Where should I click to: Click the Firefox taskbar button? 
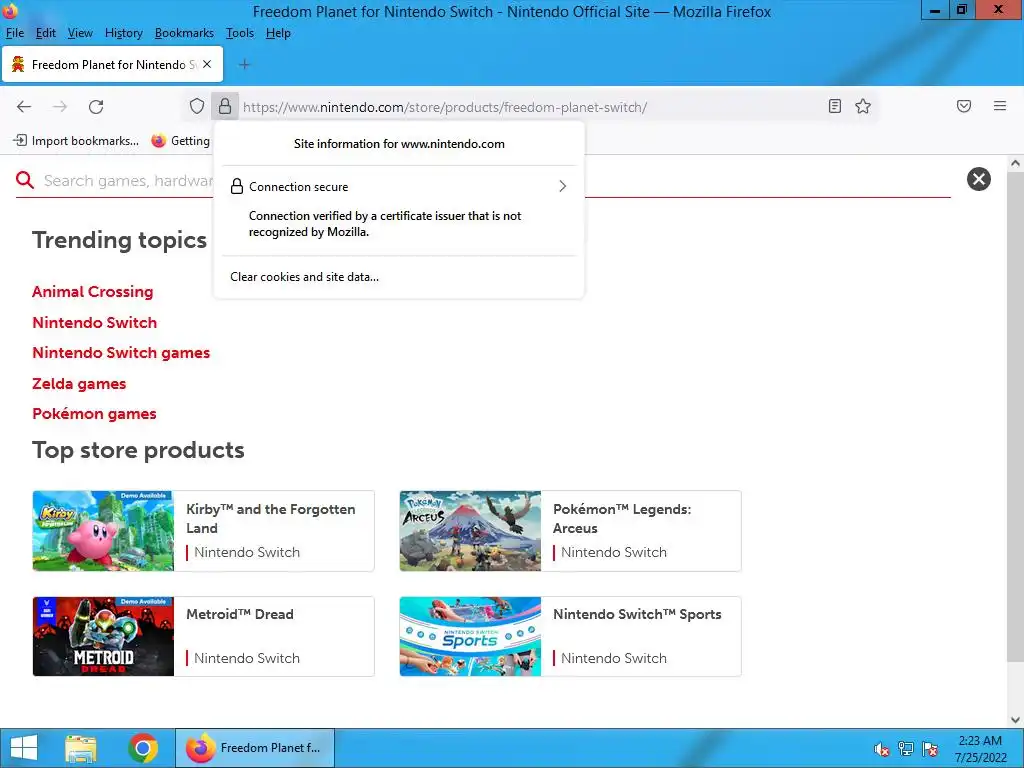(255, 748)
